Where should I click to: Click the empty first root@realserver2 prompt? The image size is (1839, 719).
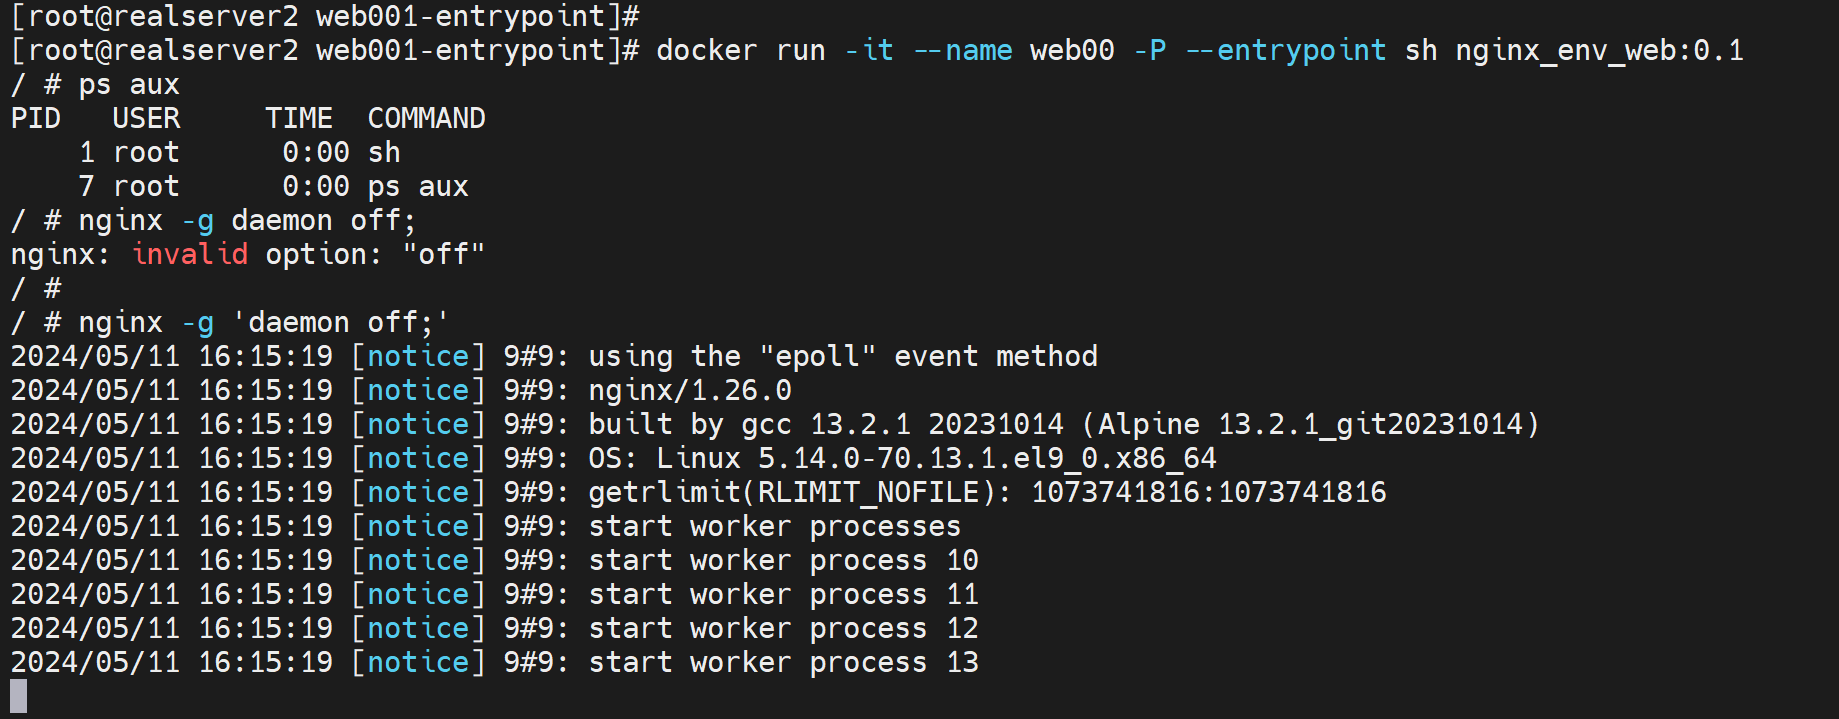pyautogui.click(x=325, y=17)
